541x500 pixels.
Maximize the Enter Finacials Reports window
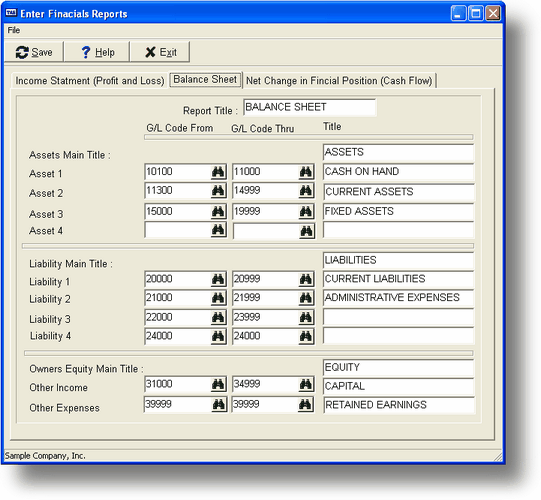(476, 14)
